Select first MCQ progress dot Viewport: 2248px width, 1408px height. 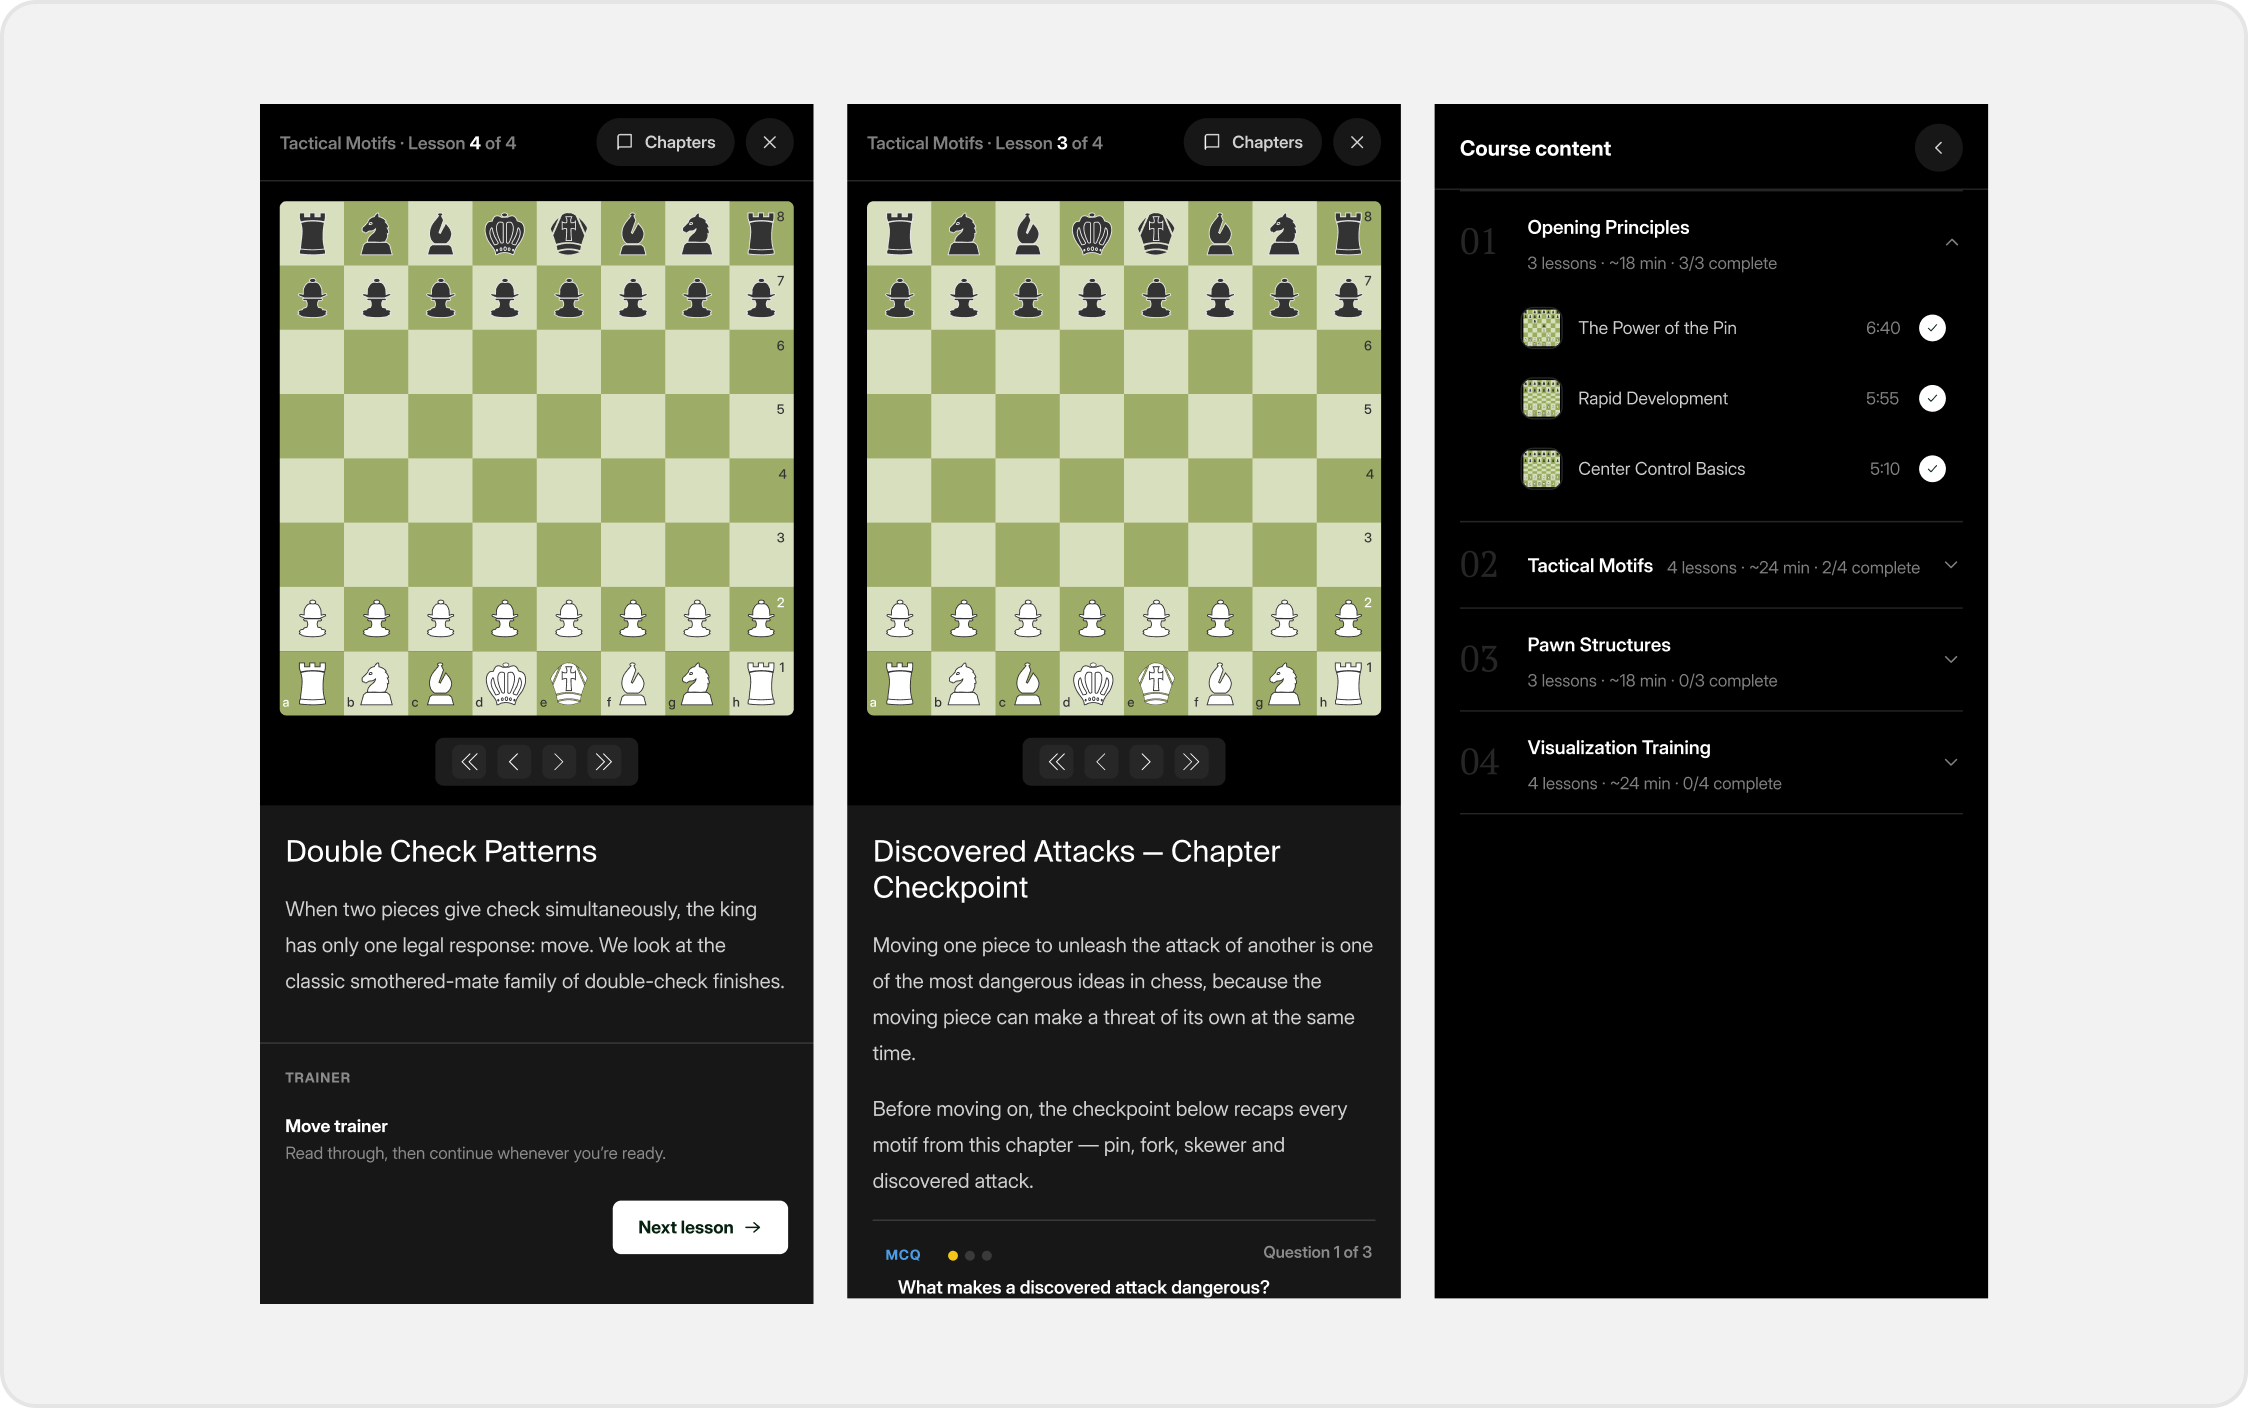tap(952, 1255)
